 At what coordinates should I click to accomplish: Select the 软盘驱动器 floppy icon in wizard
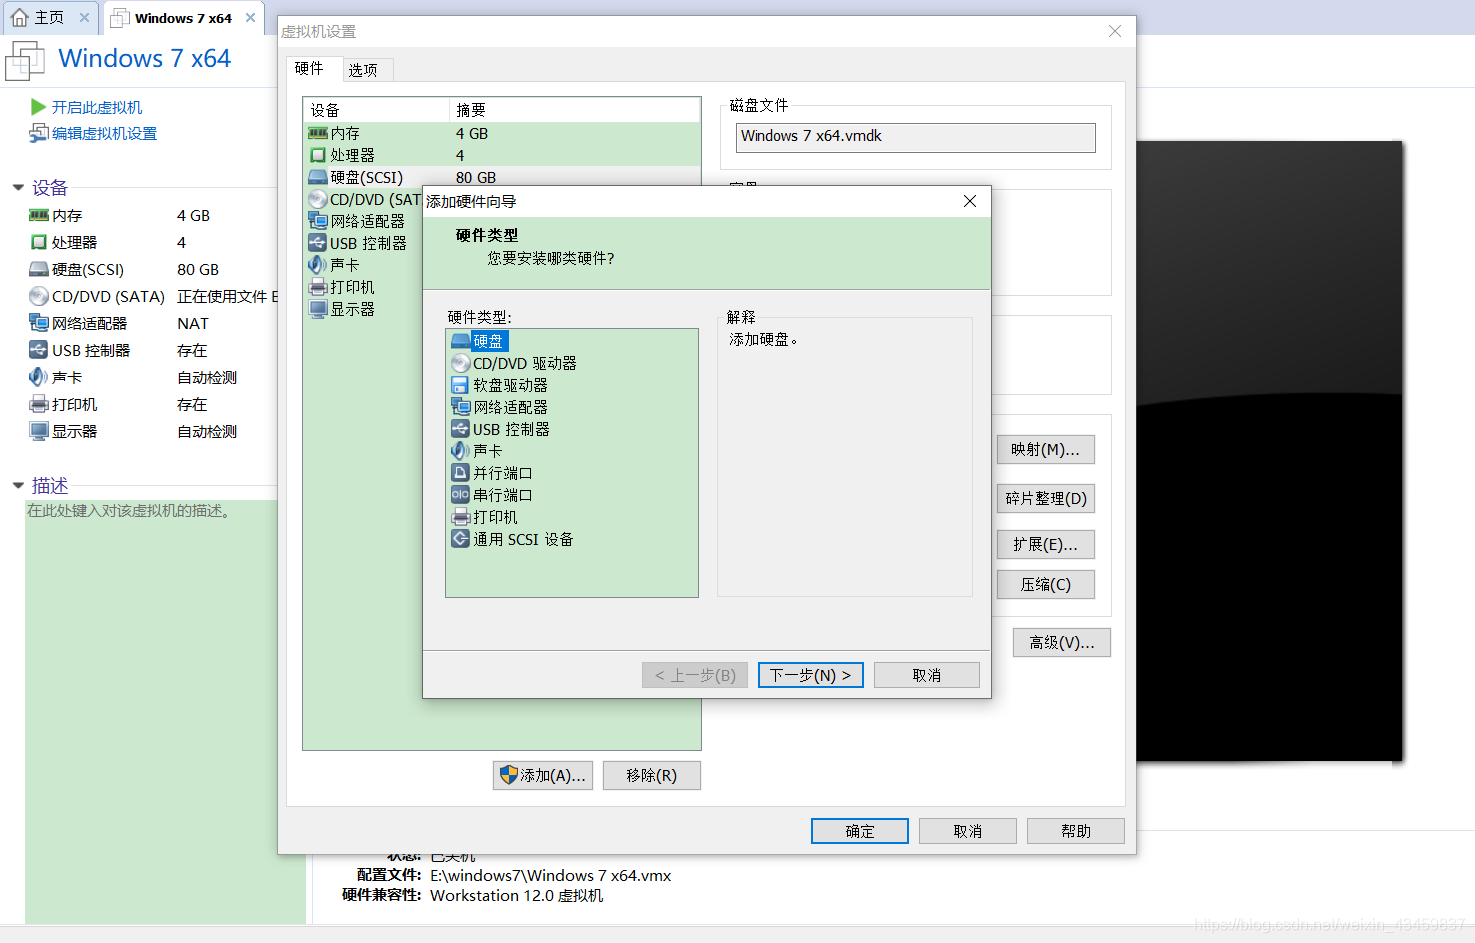pos(460,385)
